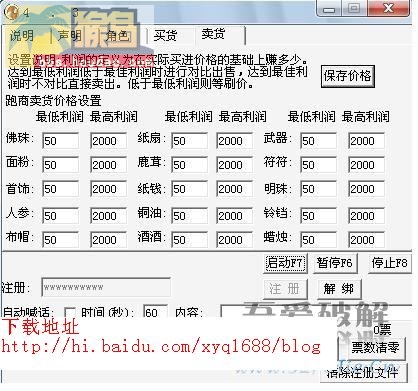Screen dimensions: 418x391
Task: Click 桐油 maximum profit field
Action: coord(234,216)
